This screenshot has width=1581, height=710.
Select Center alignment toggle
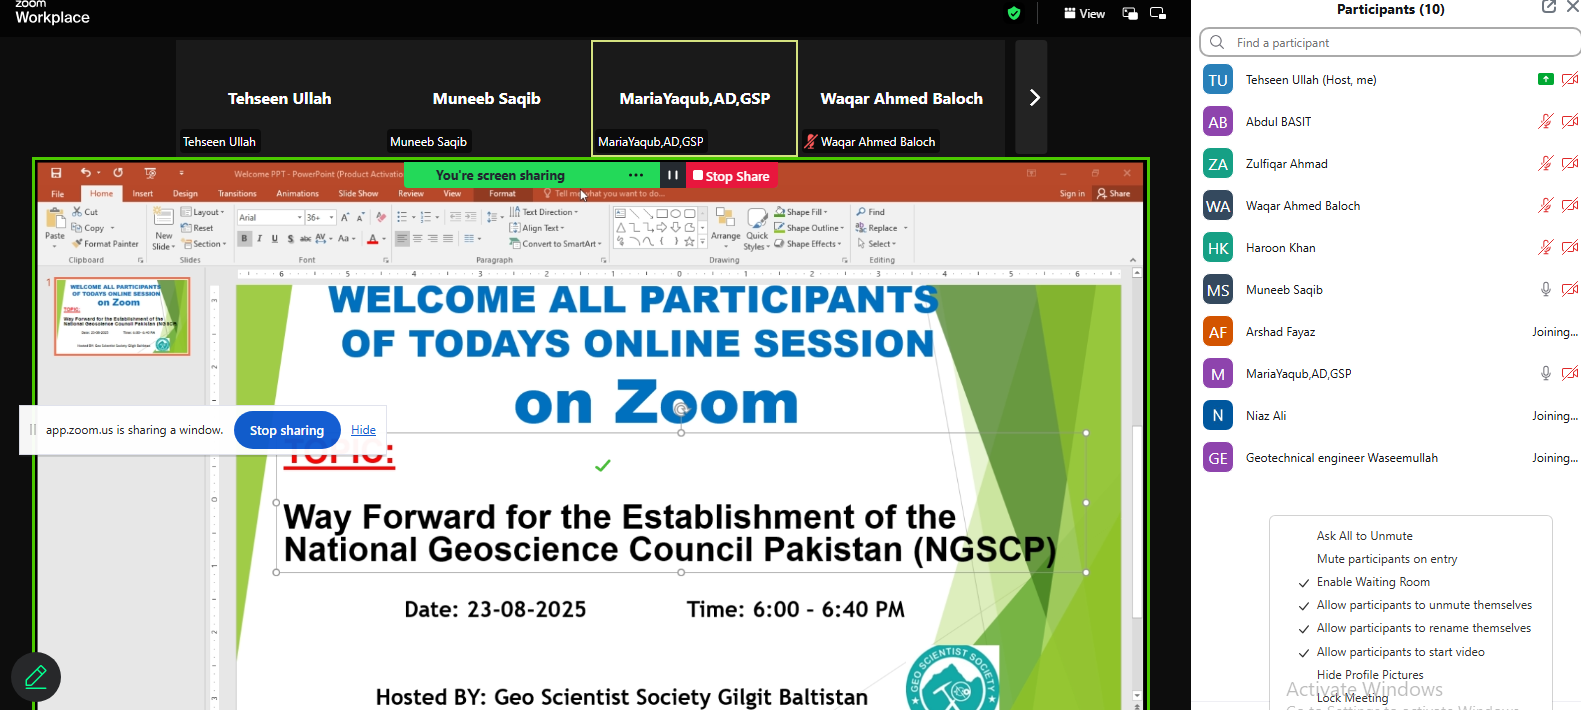(x=418, y=239)
